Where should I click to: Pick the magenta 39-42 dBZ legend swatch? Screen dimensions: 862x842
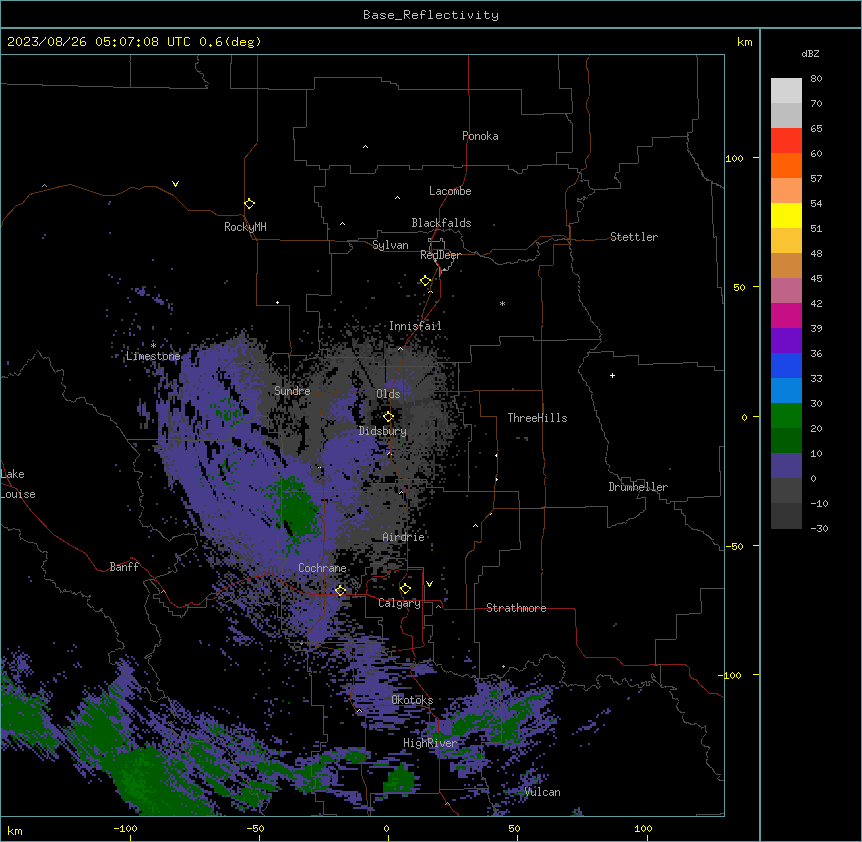coord(786,315)
